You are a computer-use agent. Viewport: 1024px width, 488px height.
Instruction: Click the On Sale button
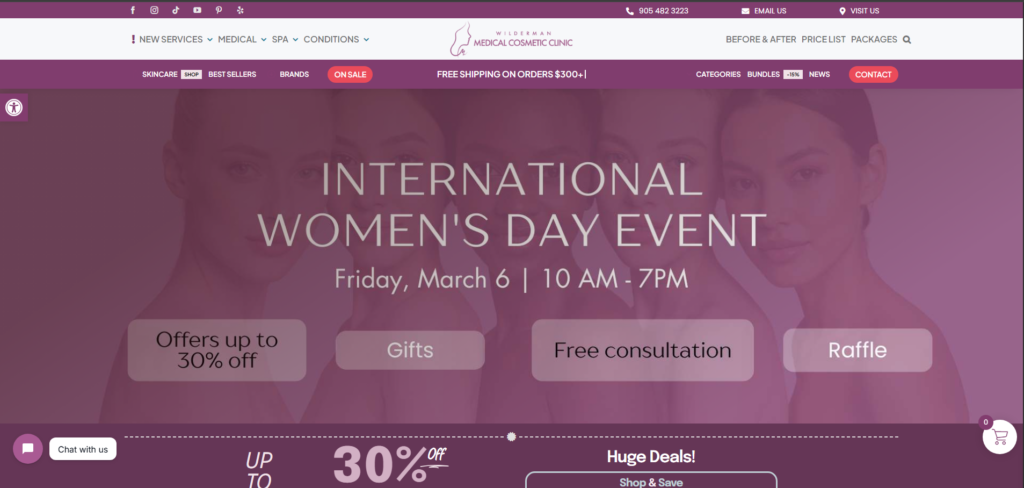(350, 74)
